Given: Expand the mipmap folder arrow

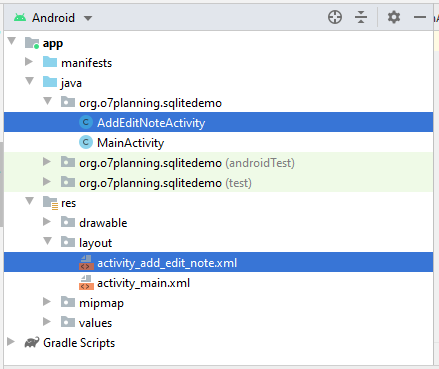Looking at the screenshot, I should (x=47, y=302).
